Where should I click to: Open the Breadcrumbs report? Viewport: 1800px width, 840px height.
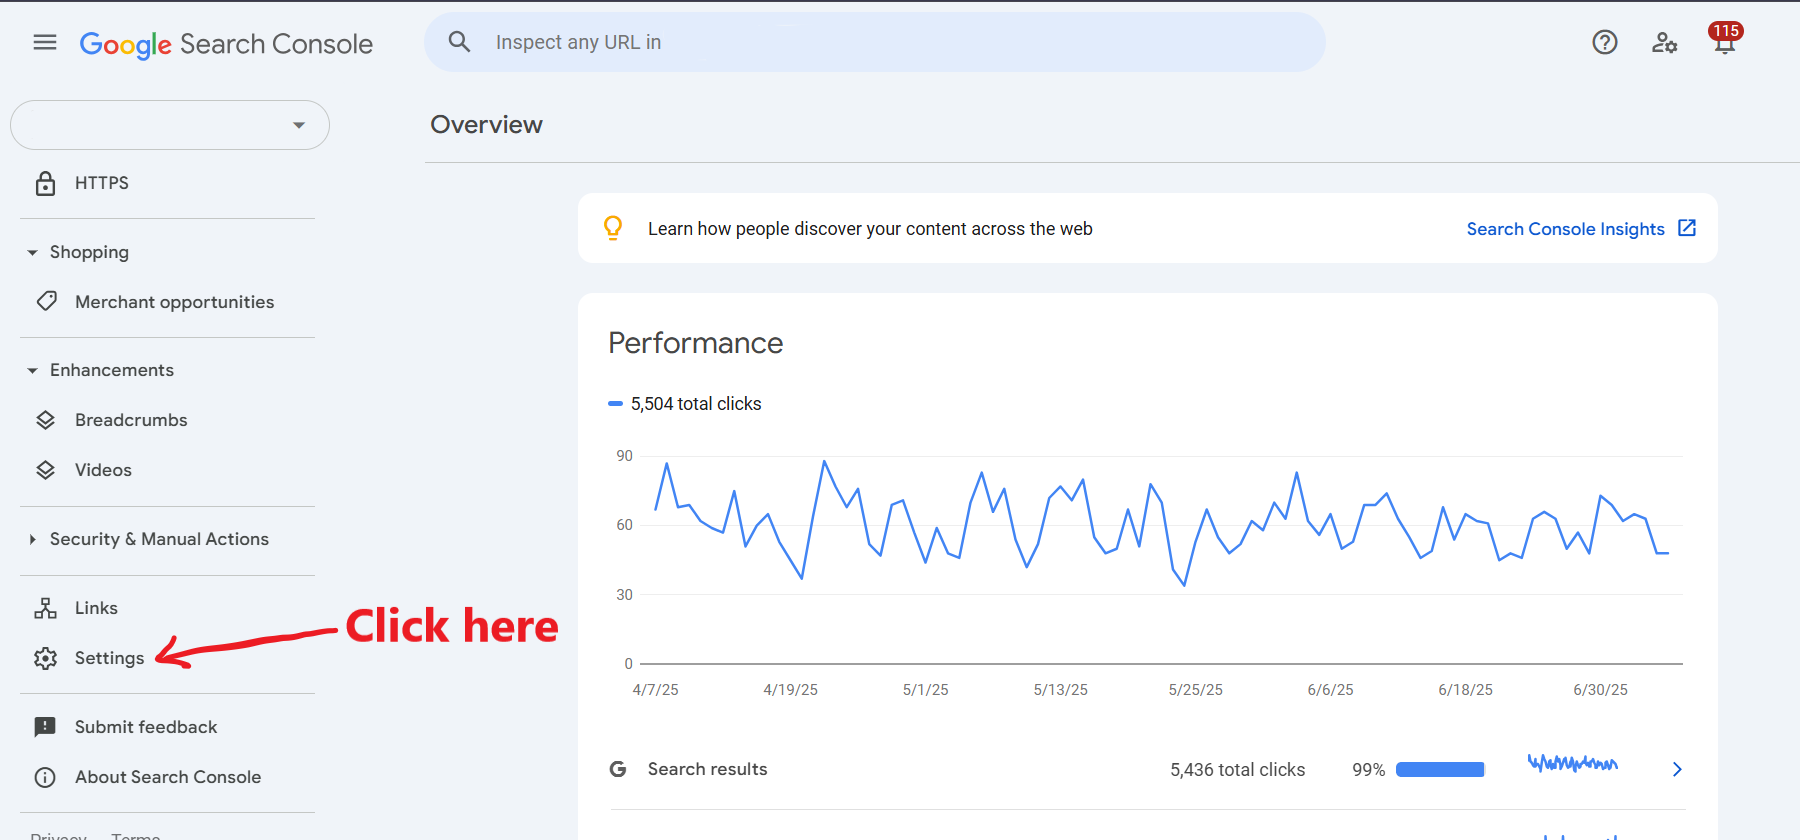click(131, 420)
